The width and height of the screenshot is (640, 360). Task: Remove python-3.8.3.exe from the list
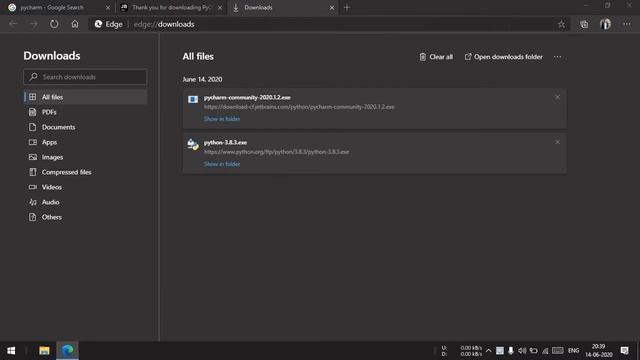[557, 142]
